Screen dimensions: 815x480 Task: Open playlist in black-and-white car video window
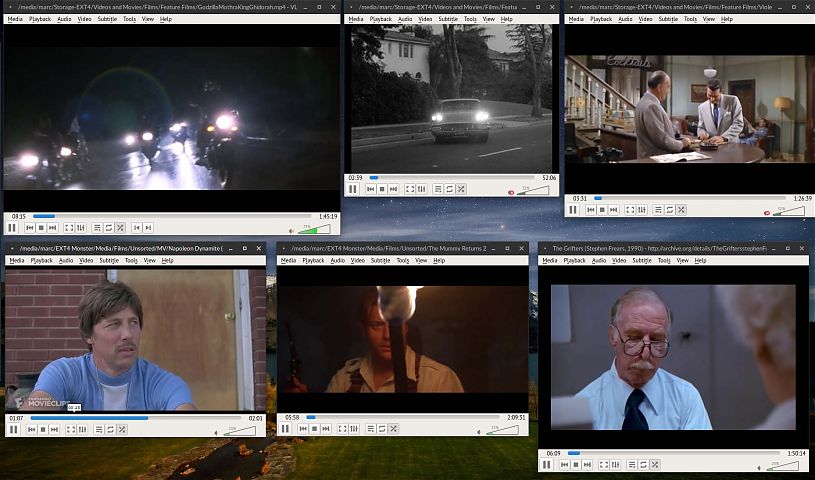click(x=438, y=189)
